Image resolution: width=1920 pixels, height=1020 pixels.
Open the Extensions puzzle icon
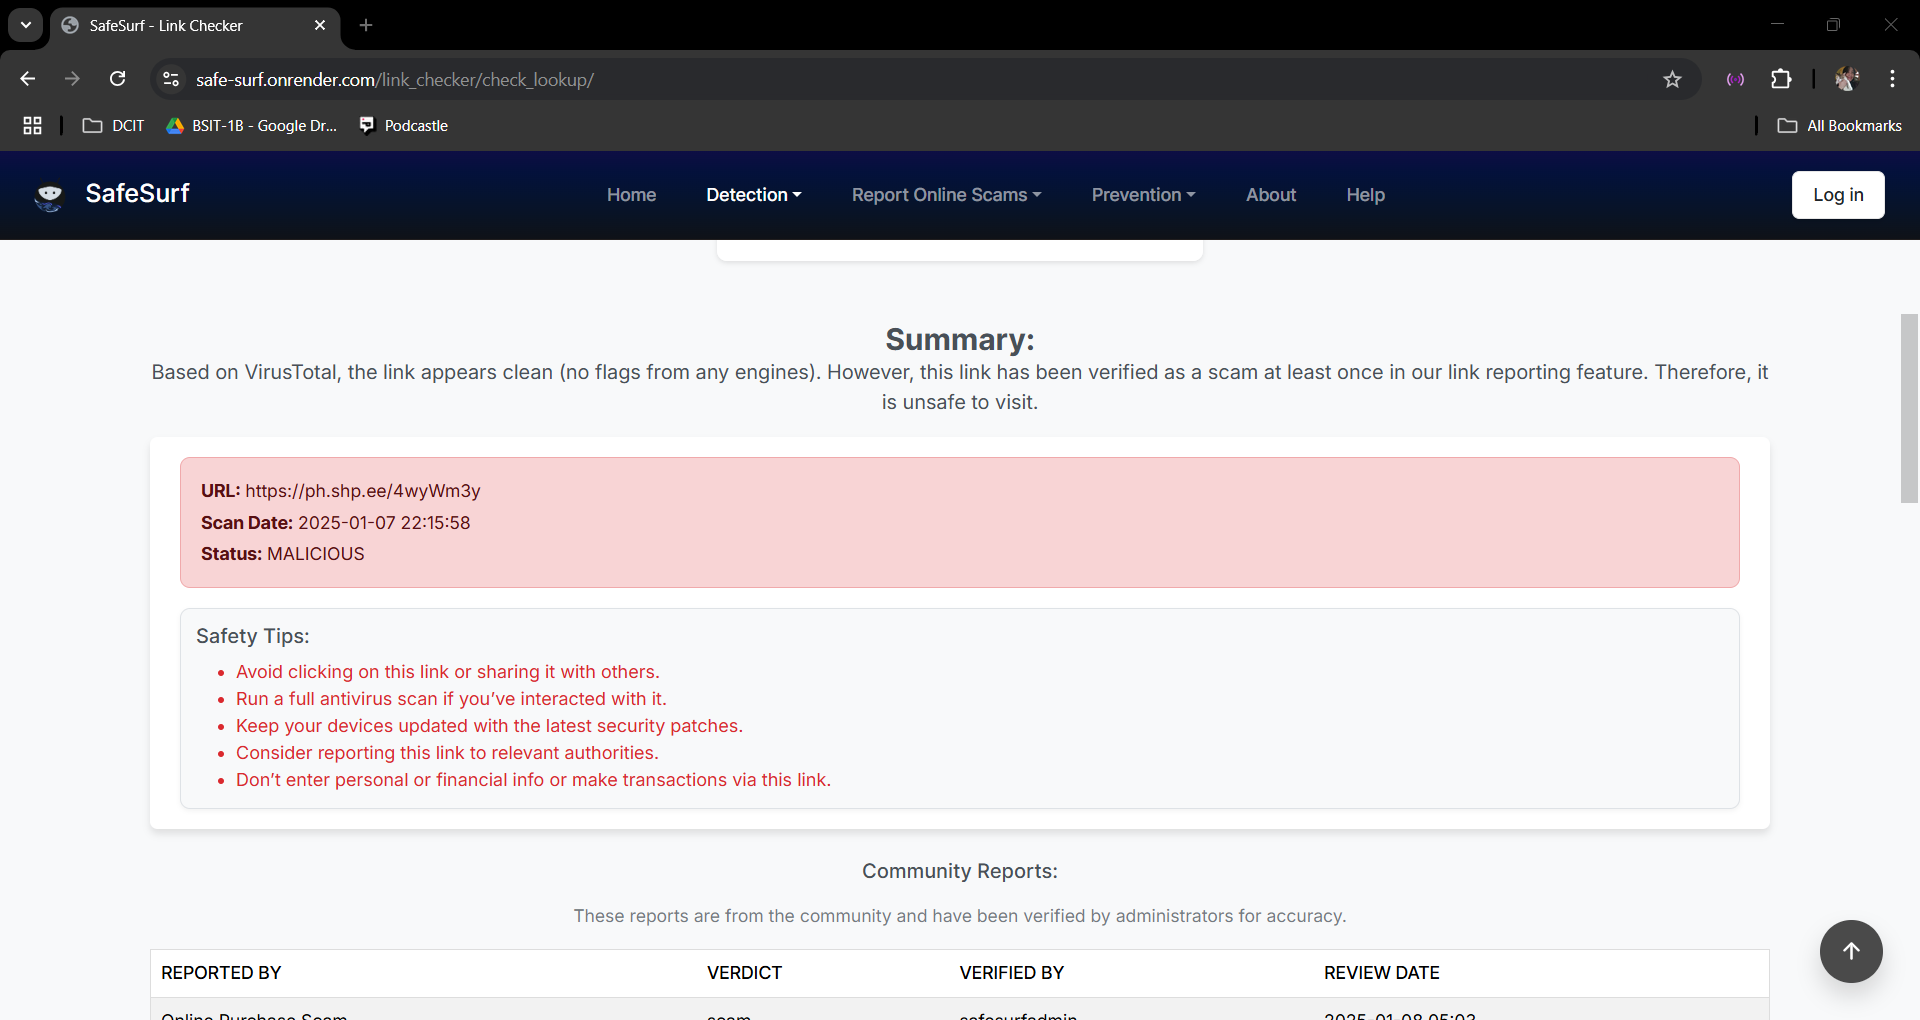click(x=1781, y=79)
